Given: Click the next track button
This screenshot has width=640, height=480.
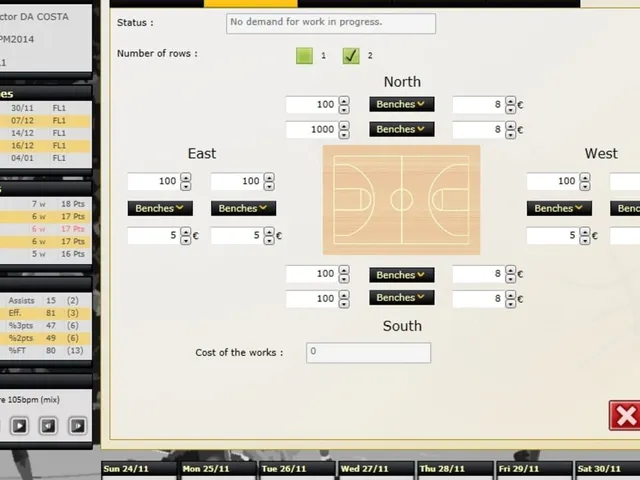Looking at the screenshot, I should (x=77, y=426).
